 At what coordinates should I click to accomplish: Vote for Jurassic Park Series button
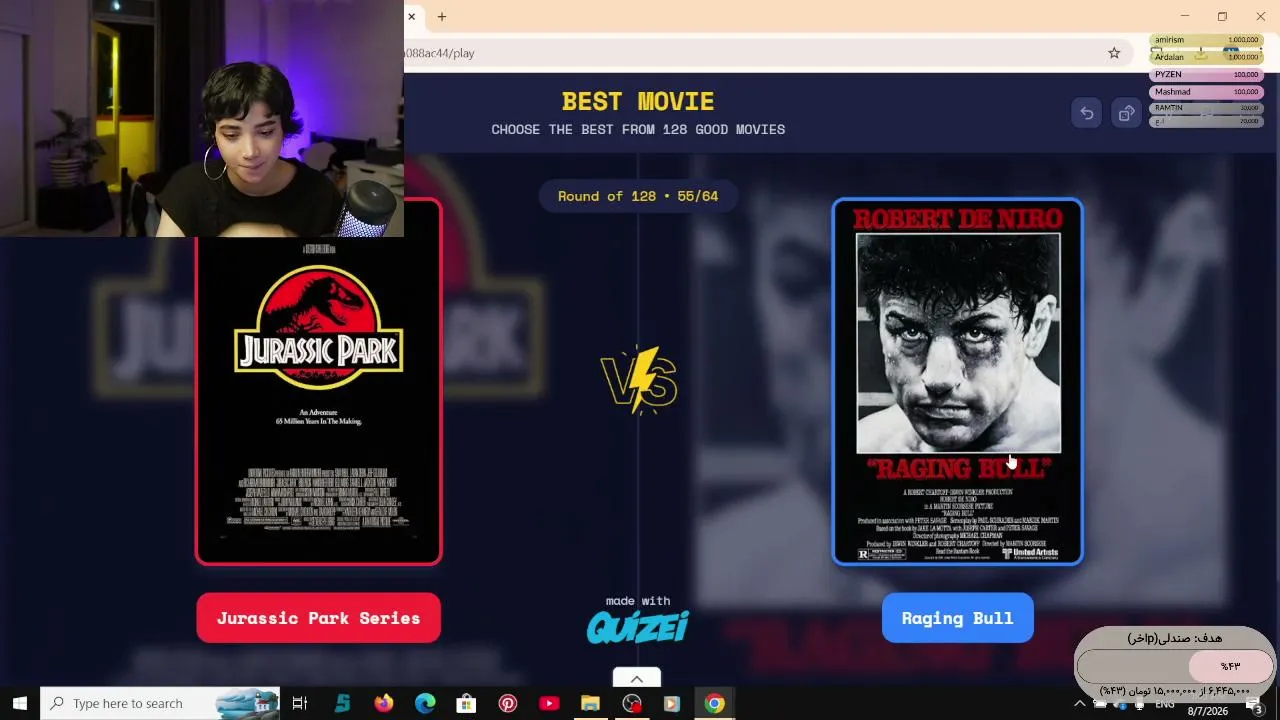tap(318, 618)
